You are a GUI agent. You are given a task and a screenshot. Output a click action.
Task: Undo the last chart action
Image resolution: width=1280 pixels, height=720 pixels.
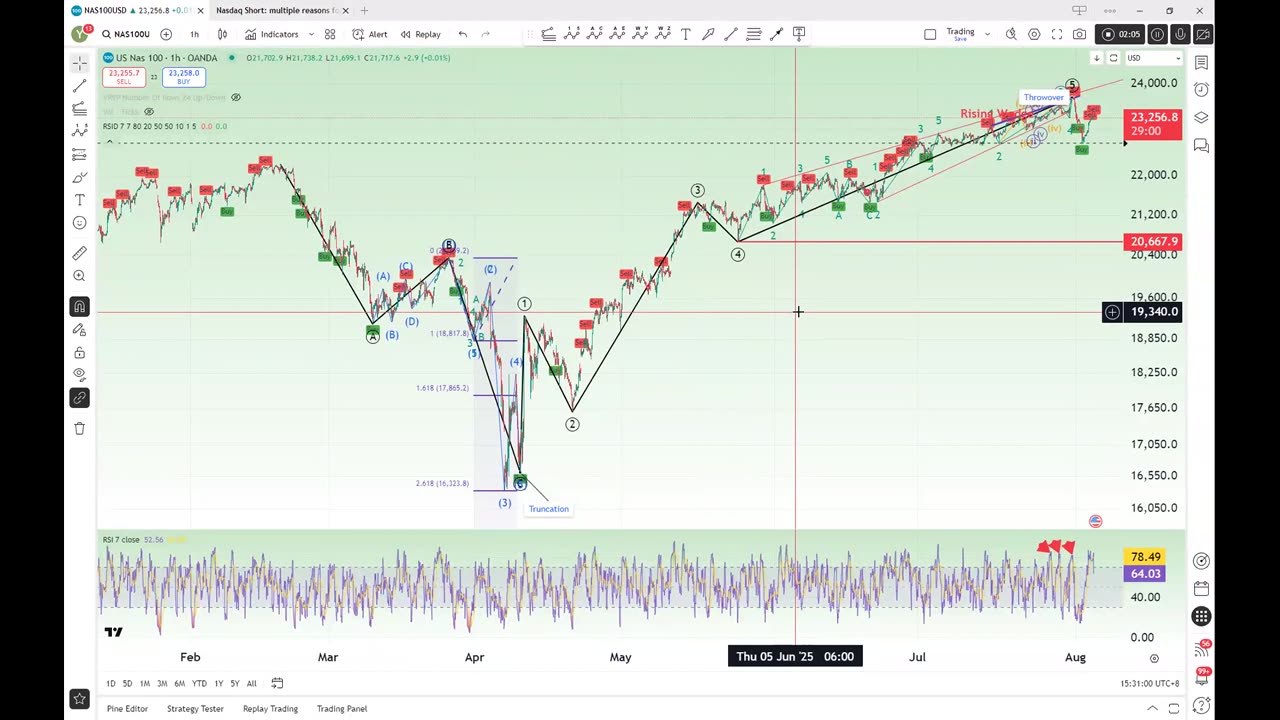(x=462, y=34)
